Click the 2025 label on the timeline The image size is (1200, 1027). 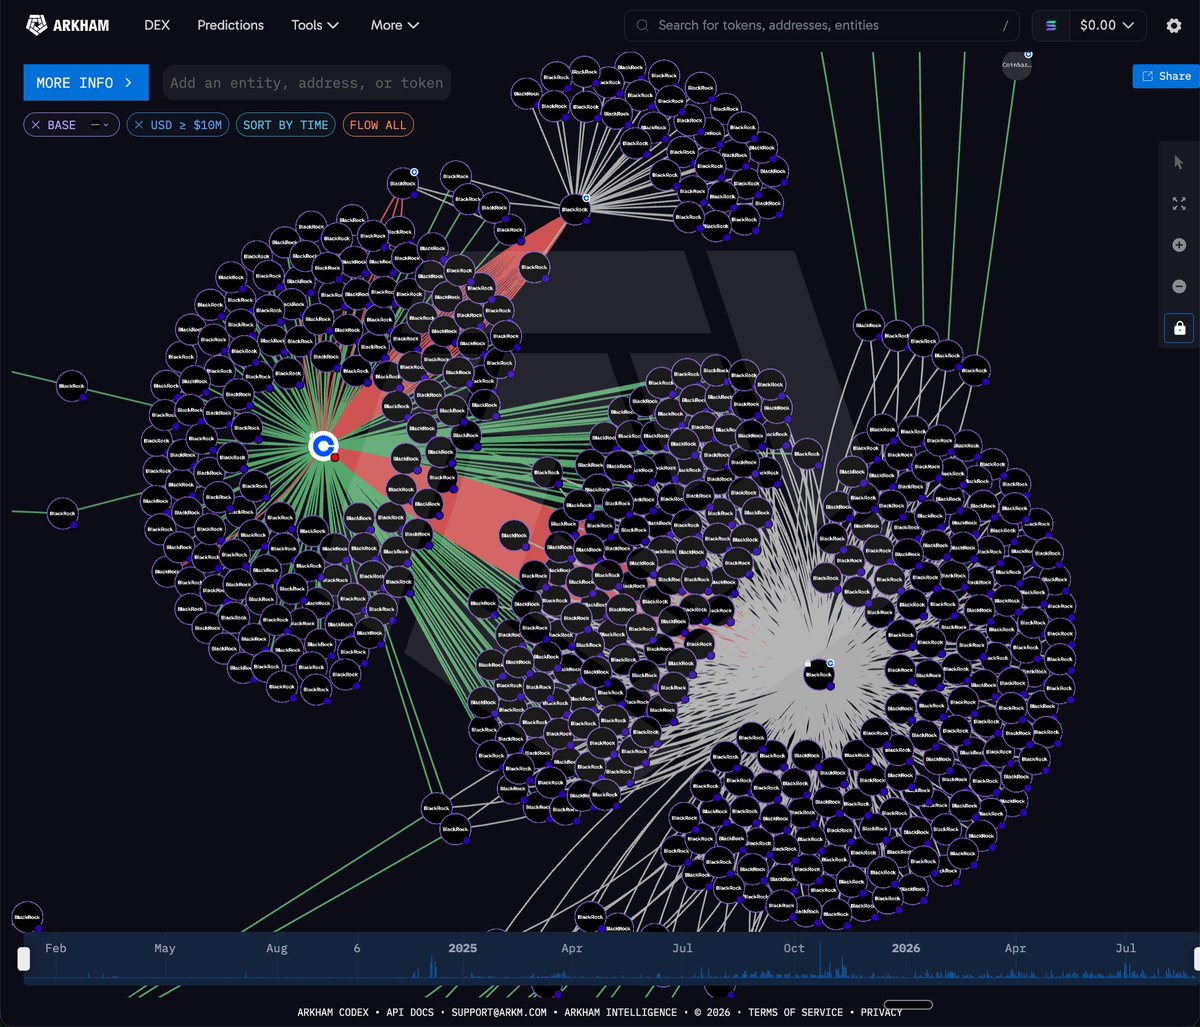pyautogui.click(x=463, y=948)
